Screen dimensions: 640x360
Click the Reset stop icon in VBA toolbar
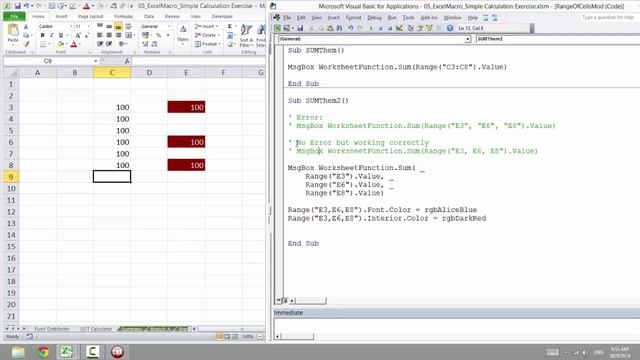pos(390,28)
